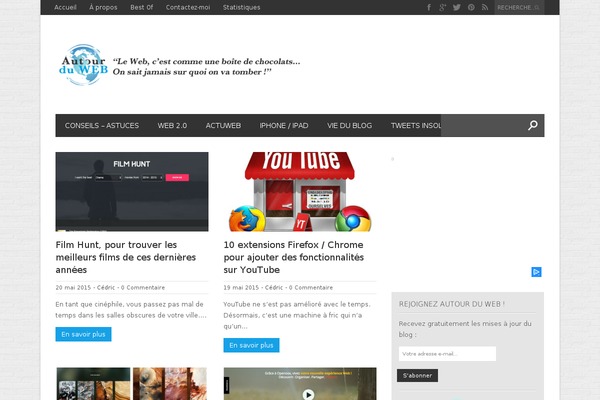This screenshot has height=400, width=600.
Task: Click author Cédric on the 19 mai post
Action: tap(274, 287)
